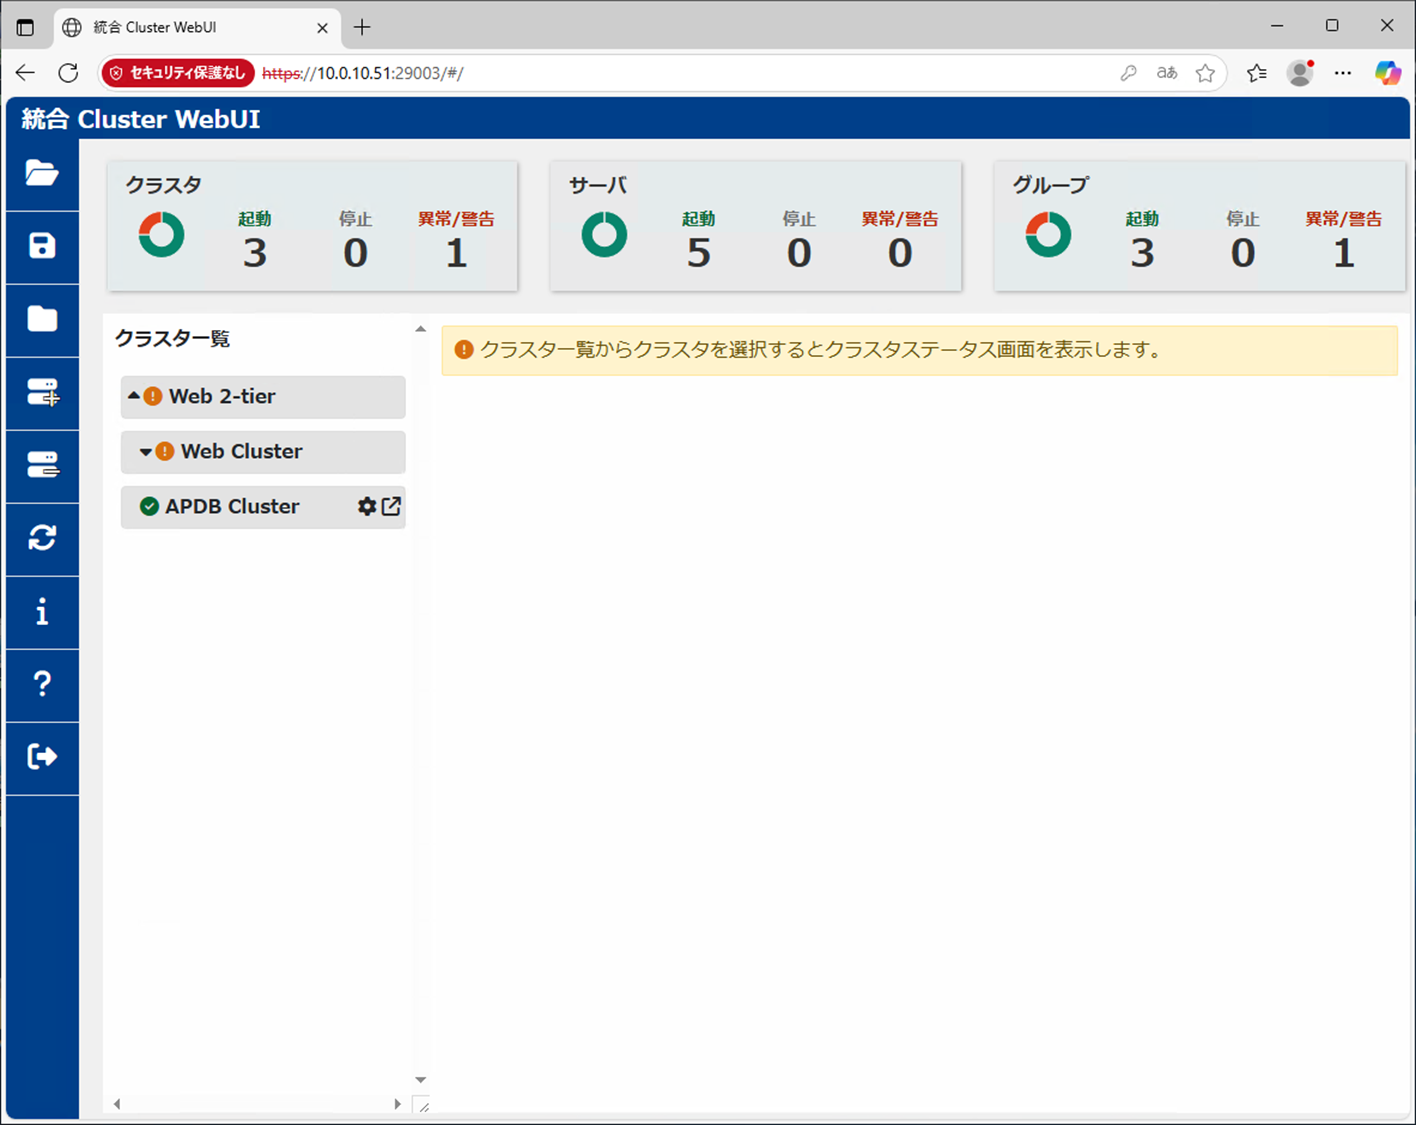Close the 統合 Cluster WebUI tab
This screenshot has width=1416, height=1125.
coord(322,28)
